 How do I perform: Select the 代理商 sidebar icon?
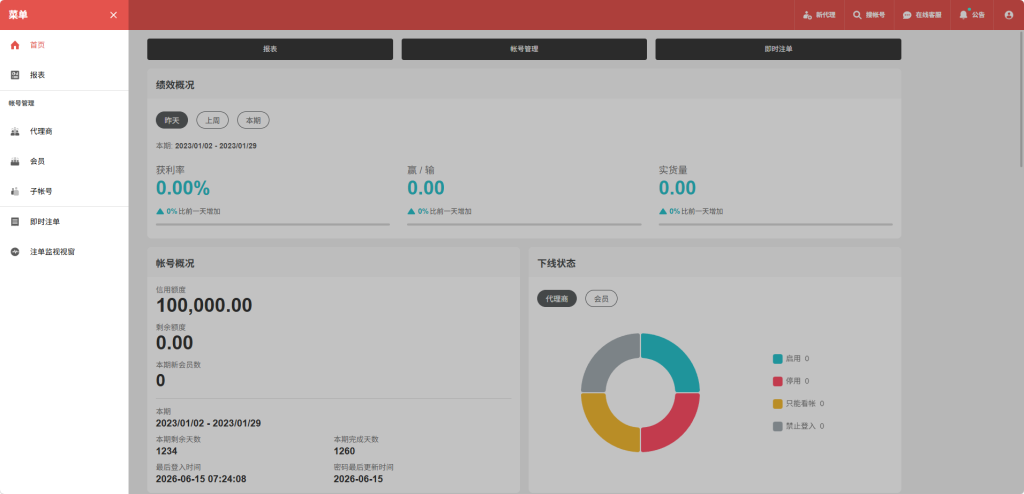click(x=15, y=131)
